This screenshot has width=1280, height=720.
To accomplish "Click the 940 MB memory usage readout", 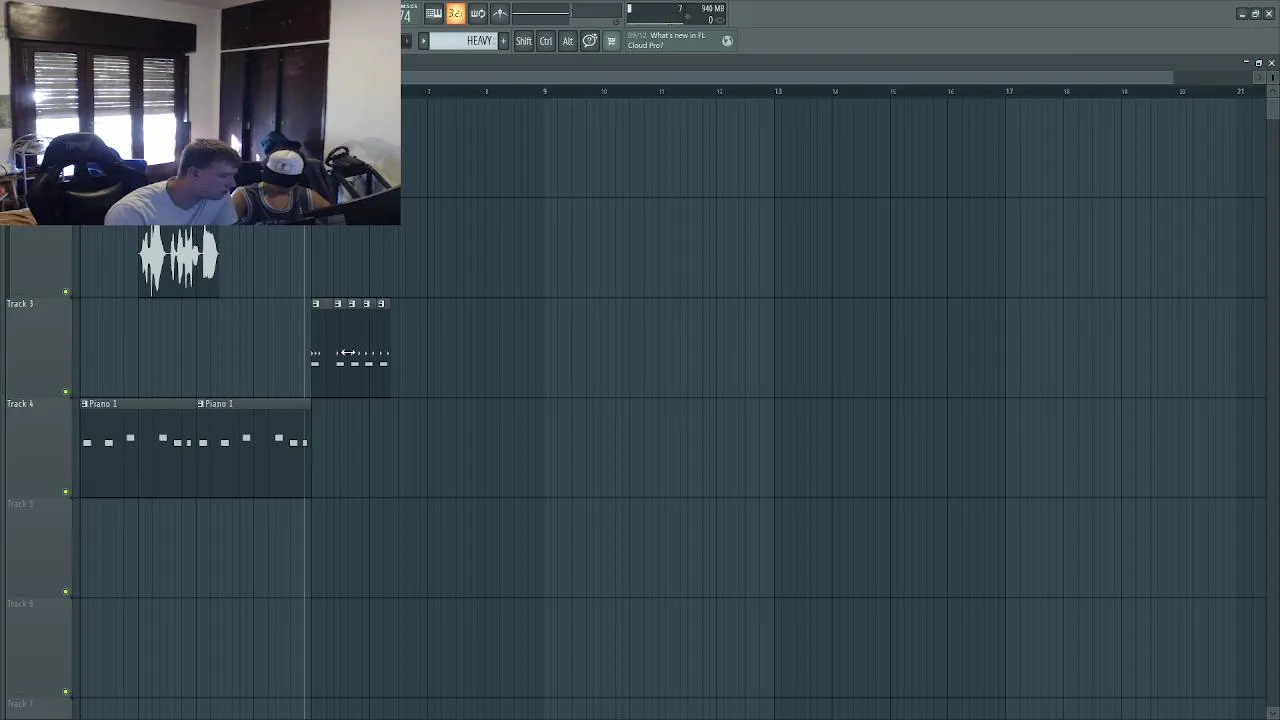I will 713,9.
